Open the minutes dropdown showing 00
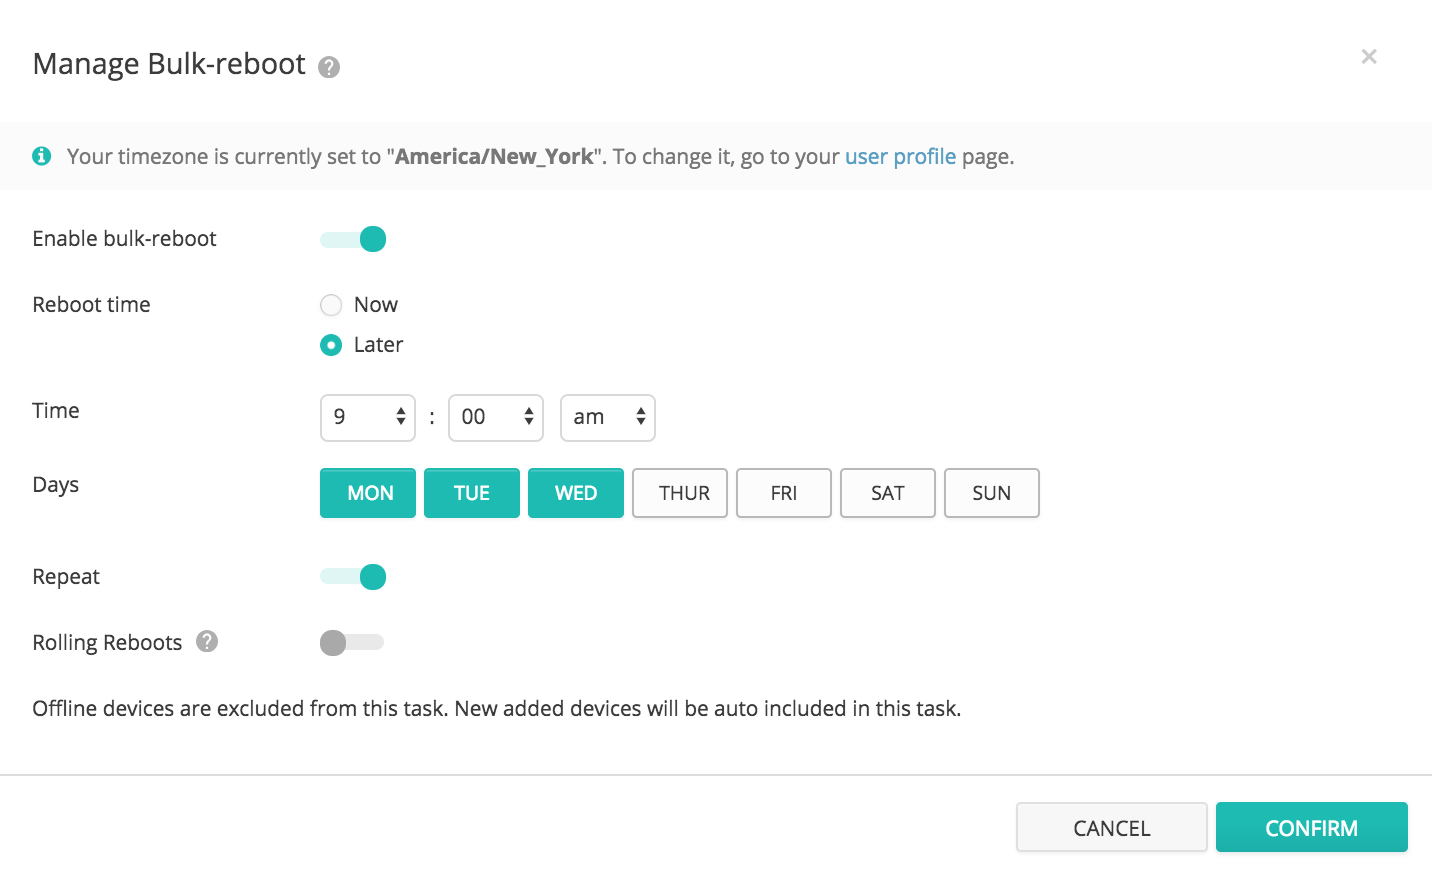The width and height of the screenshot is (1432, 874). click(495, 417)
